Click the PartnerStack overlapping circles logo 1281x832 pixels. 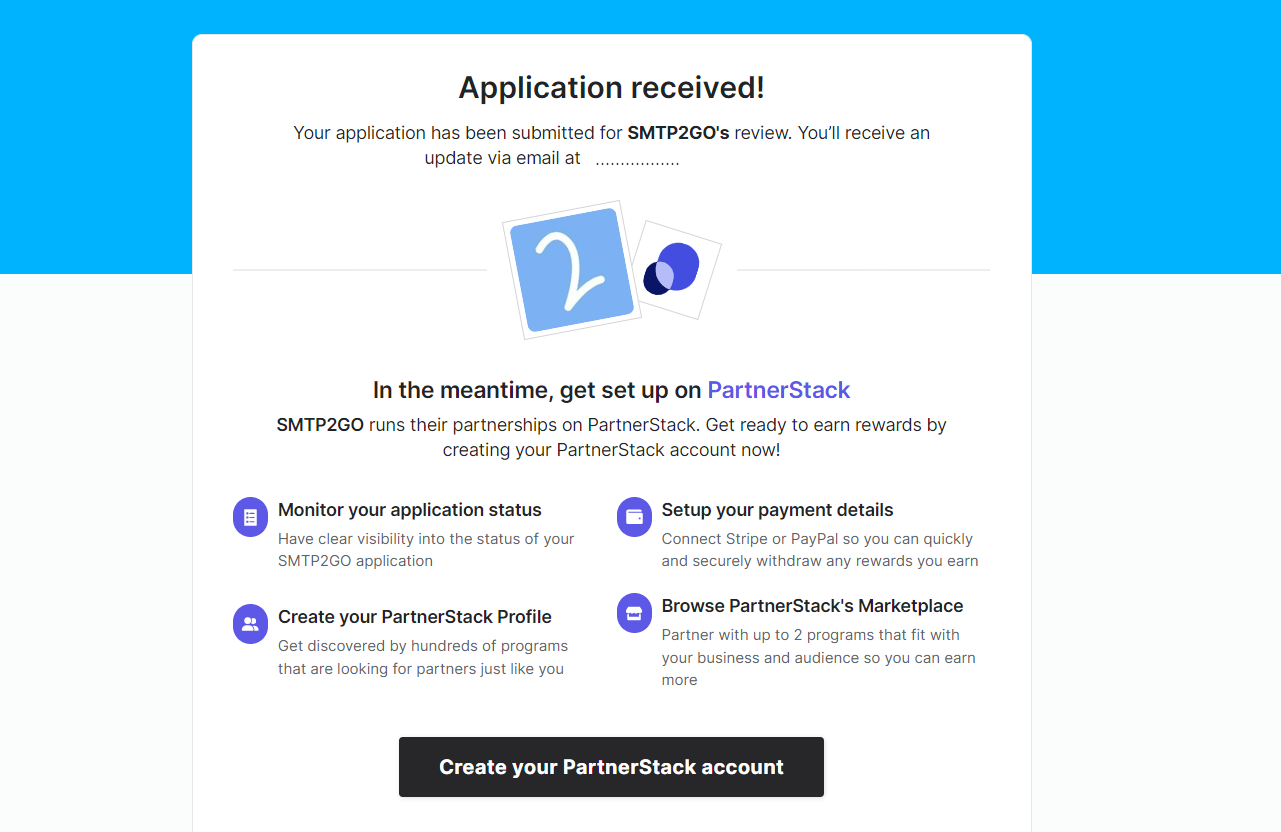pyautogui.click(x=675, y=270)
